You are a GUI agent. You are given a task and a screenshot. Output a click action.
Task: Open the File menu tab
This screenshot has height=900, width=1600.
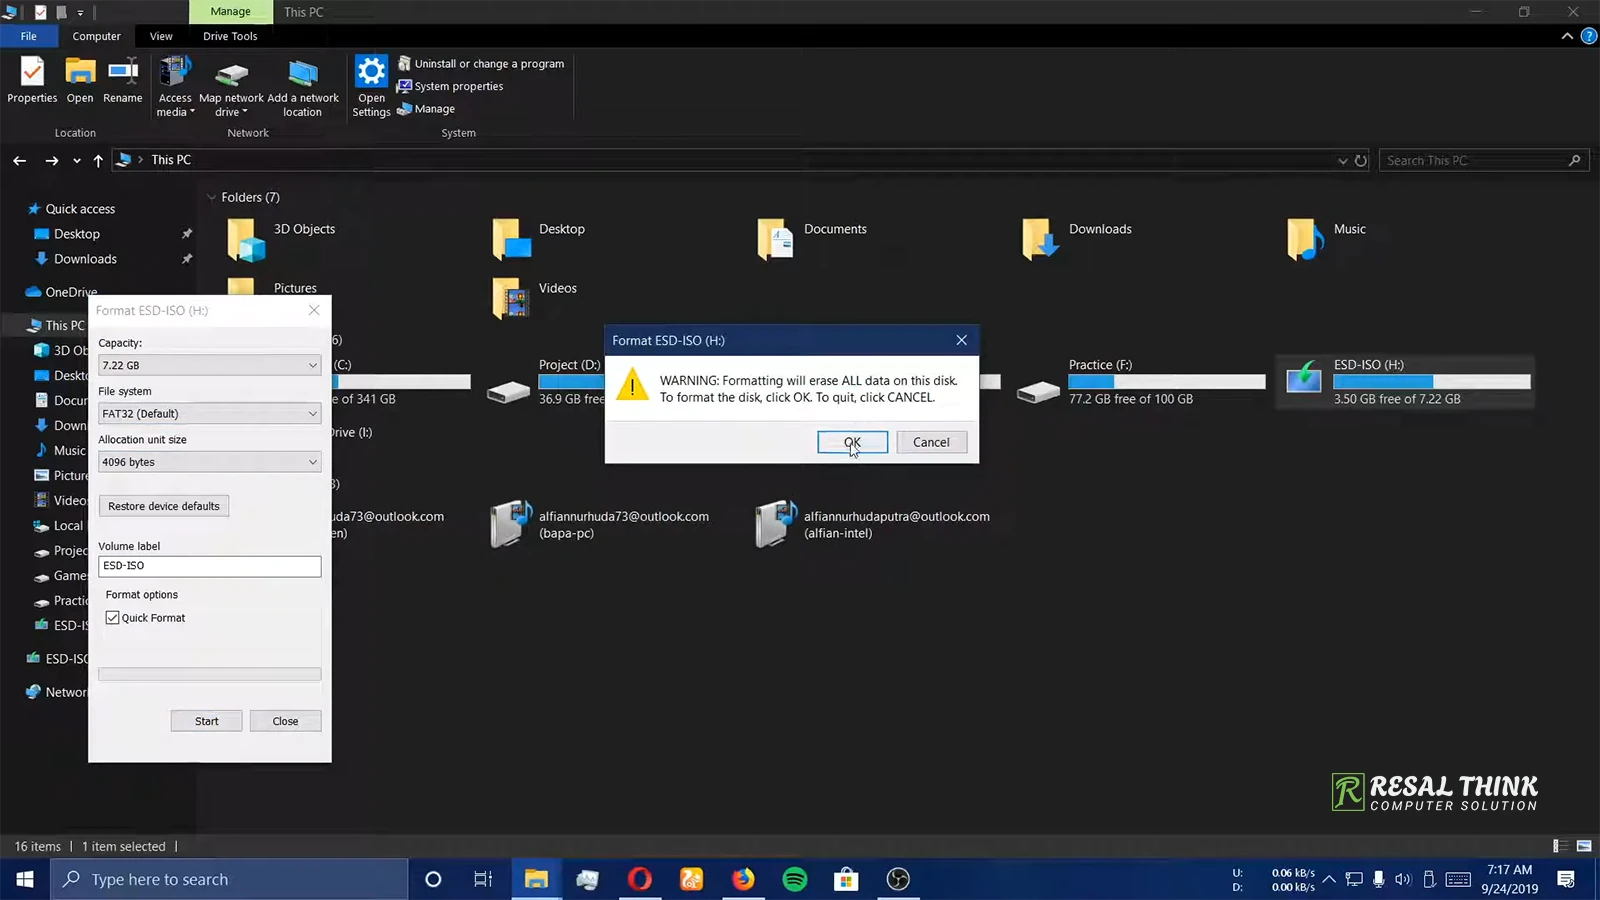coord(28,36)
